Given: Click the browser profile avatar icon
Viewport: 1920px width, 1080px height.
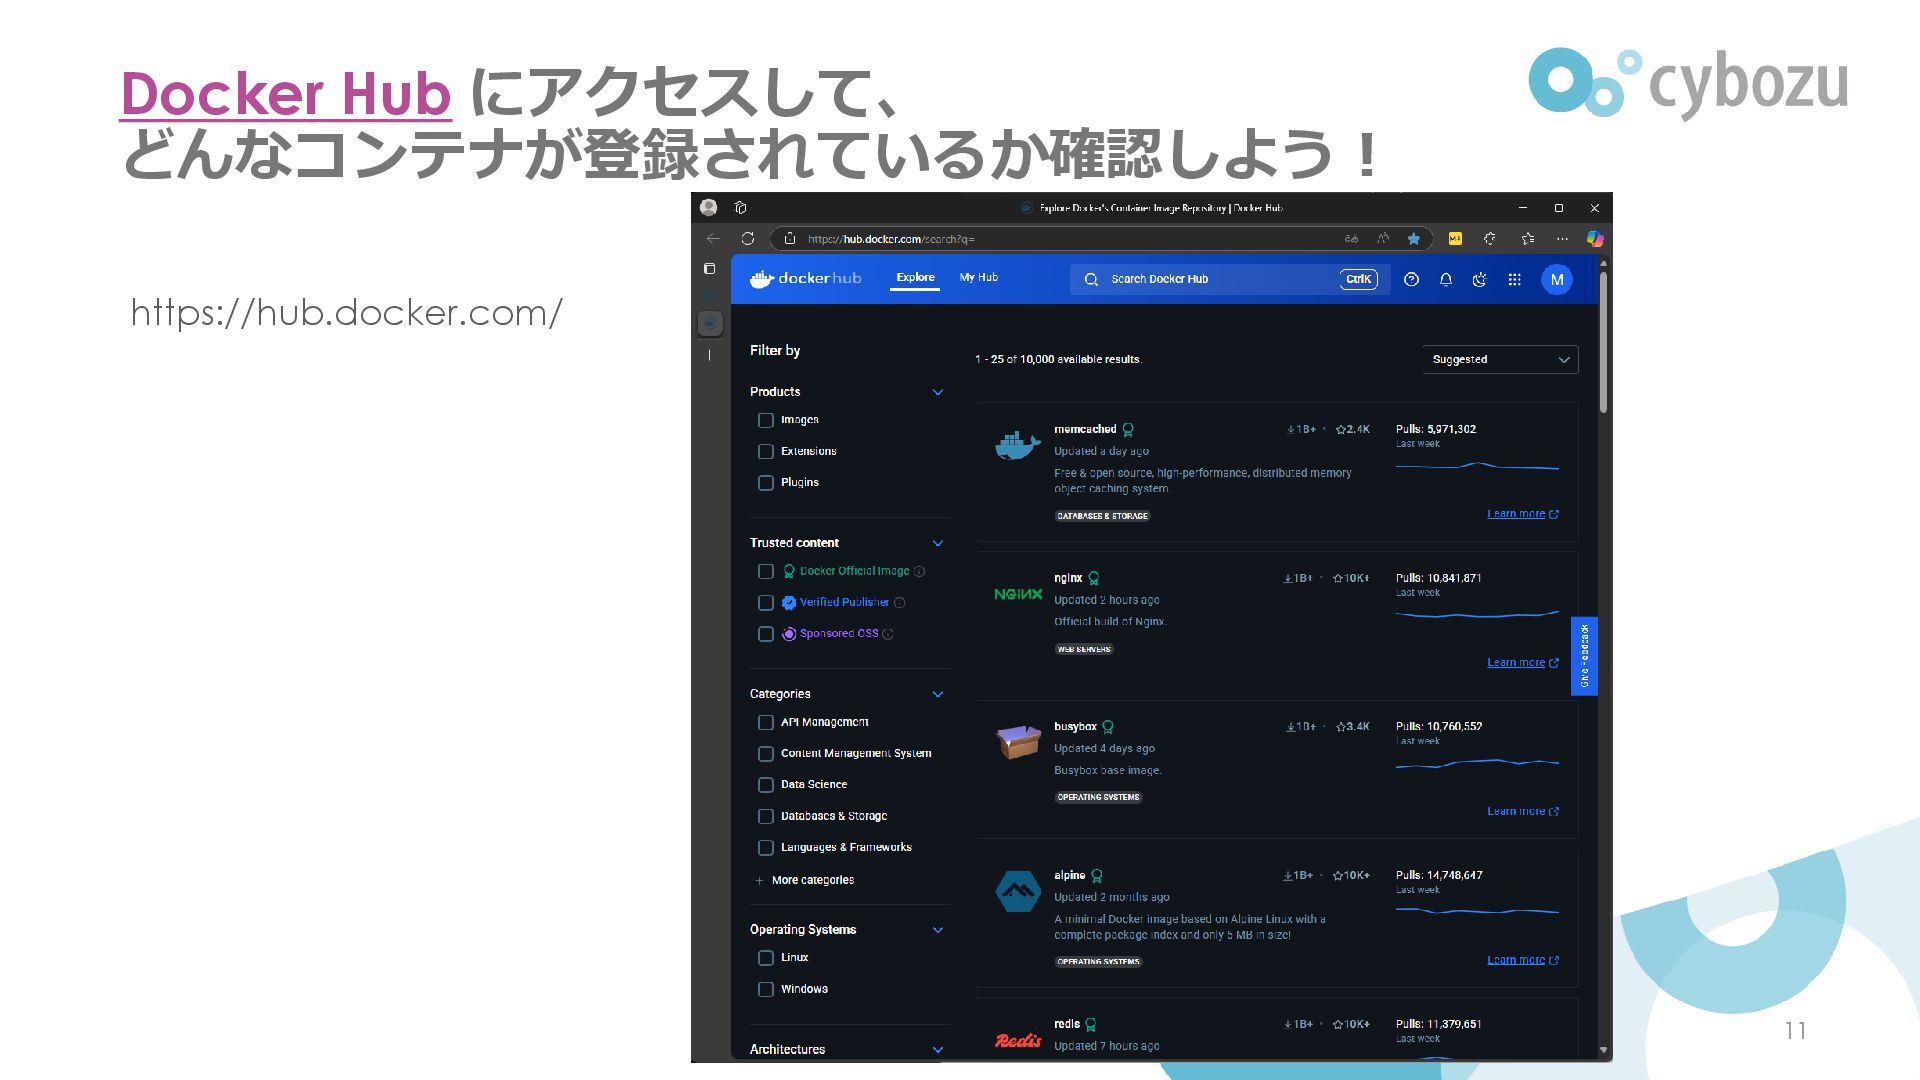Looking at the screenshot, I should pyautogui.click(x=709, y=207).
